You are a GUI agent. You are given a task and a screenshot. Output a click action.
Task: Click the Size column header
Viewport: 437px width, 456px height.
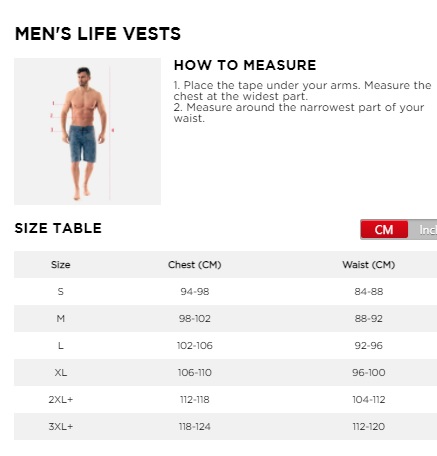(61, 265)
